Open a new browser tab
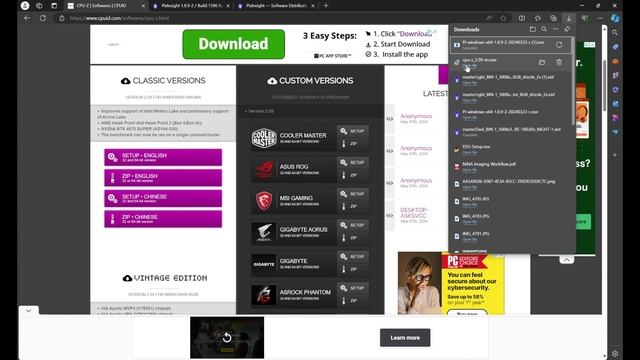The height and width of the screenshot is (360, 640). click(326, 6)
